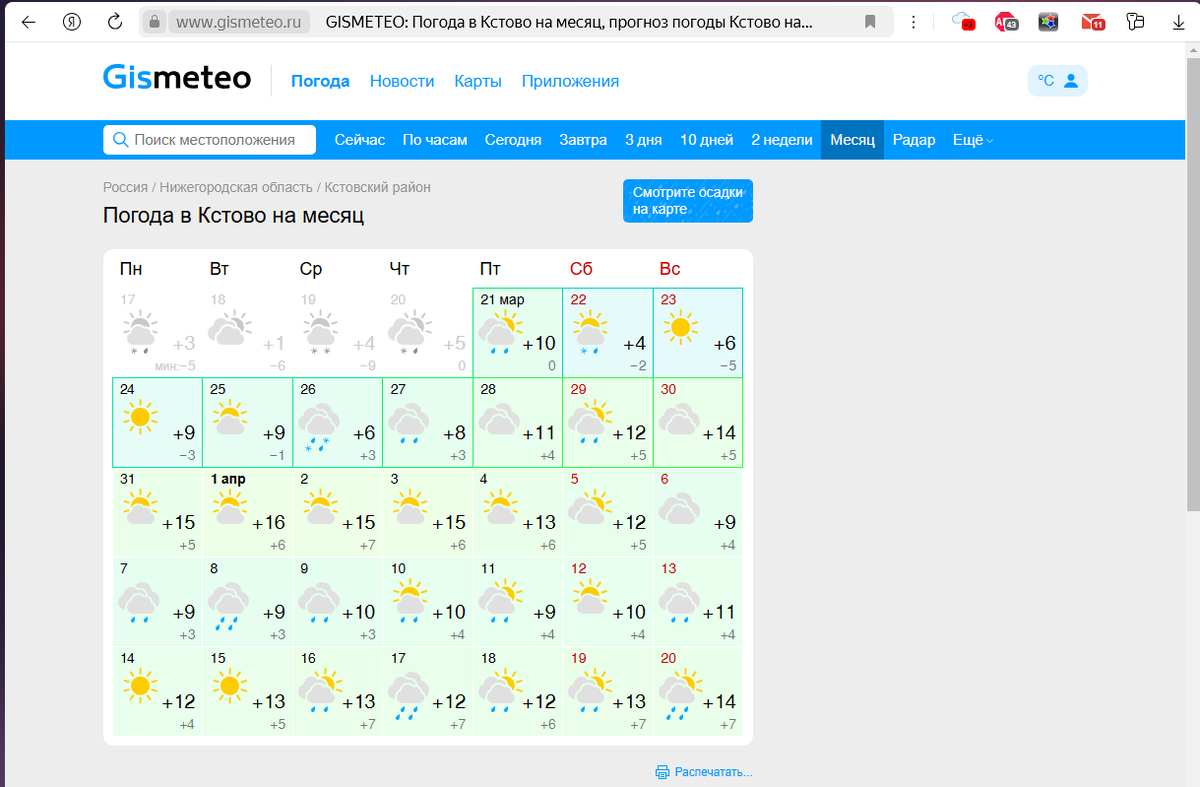
Task: Click the Вс weekday header
Action: pyautogui.click(x=670, y=269)
